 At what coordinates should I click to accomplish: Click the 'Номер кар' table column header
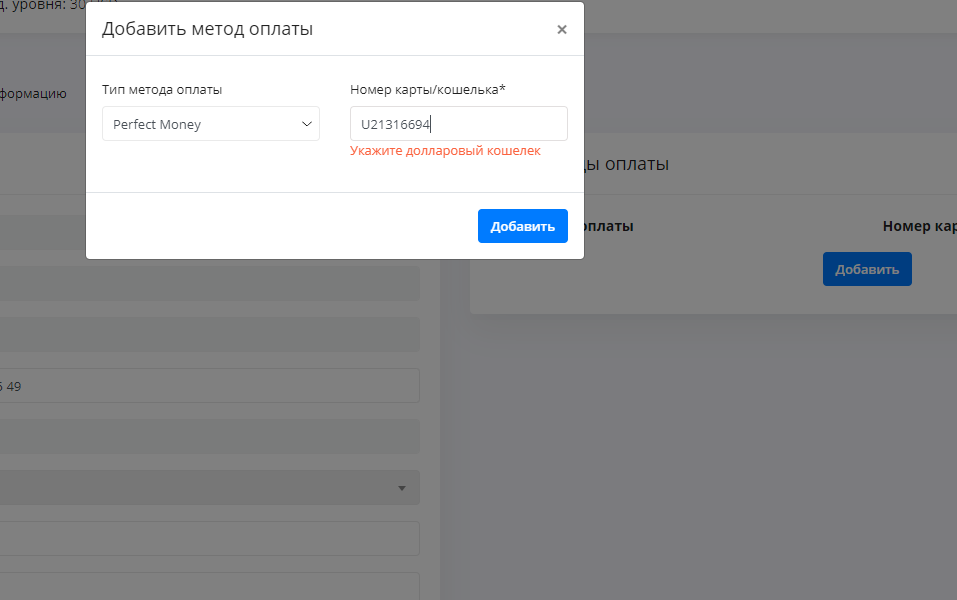coord(918,227)
